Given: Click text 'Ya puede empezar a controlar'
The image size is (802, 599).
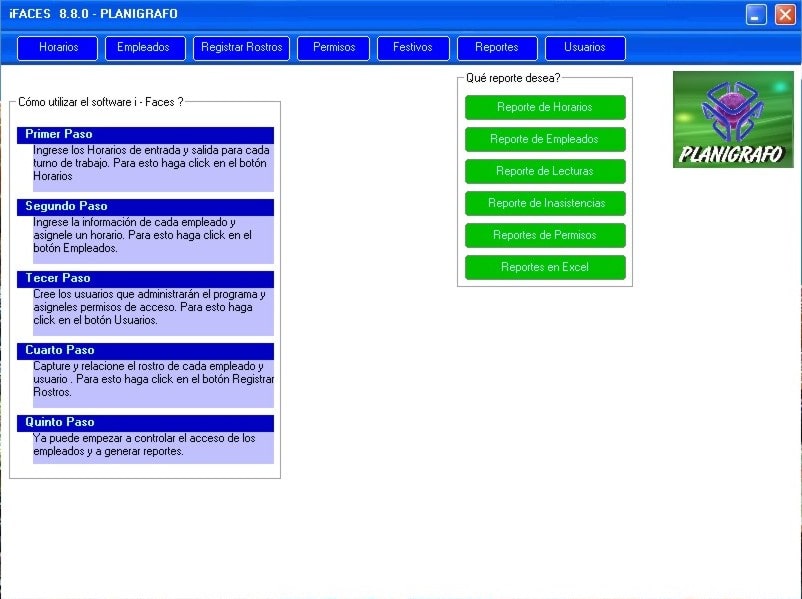Looking at the screenshot, I should (x=102, y=438).
